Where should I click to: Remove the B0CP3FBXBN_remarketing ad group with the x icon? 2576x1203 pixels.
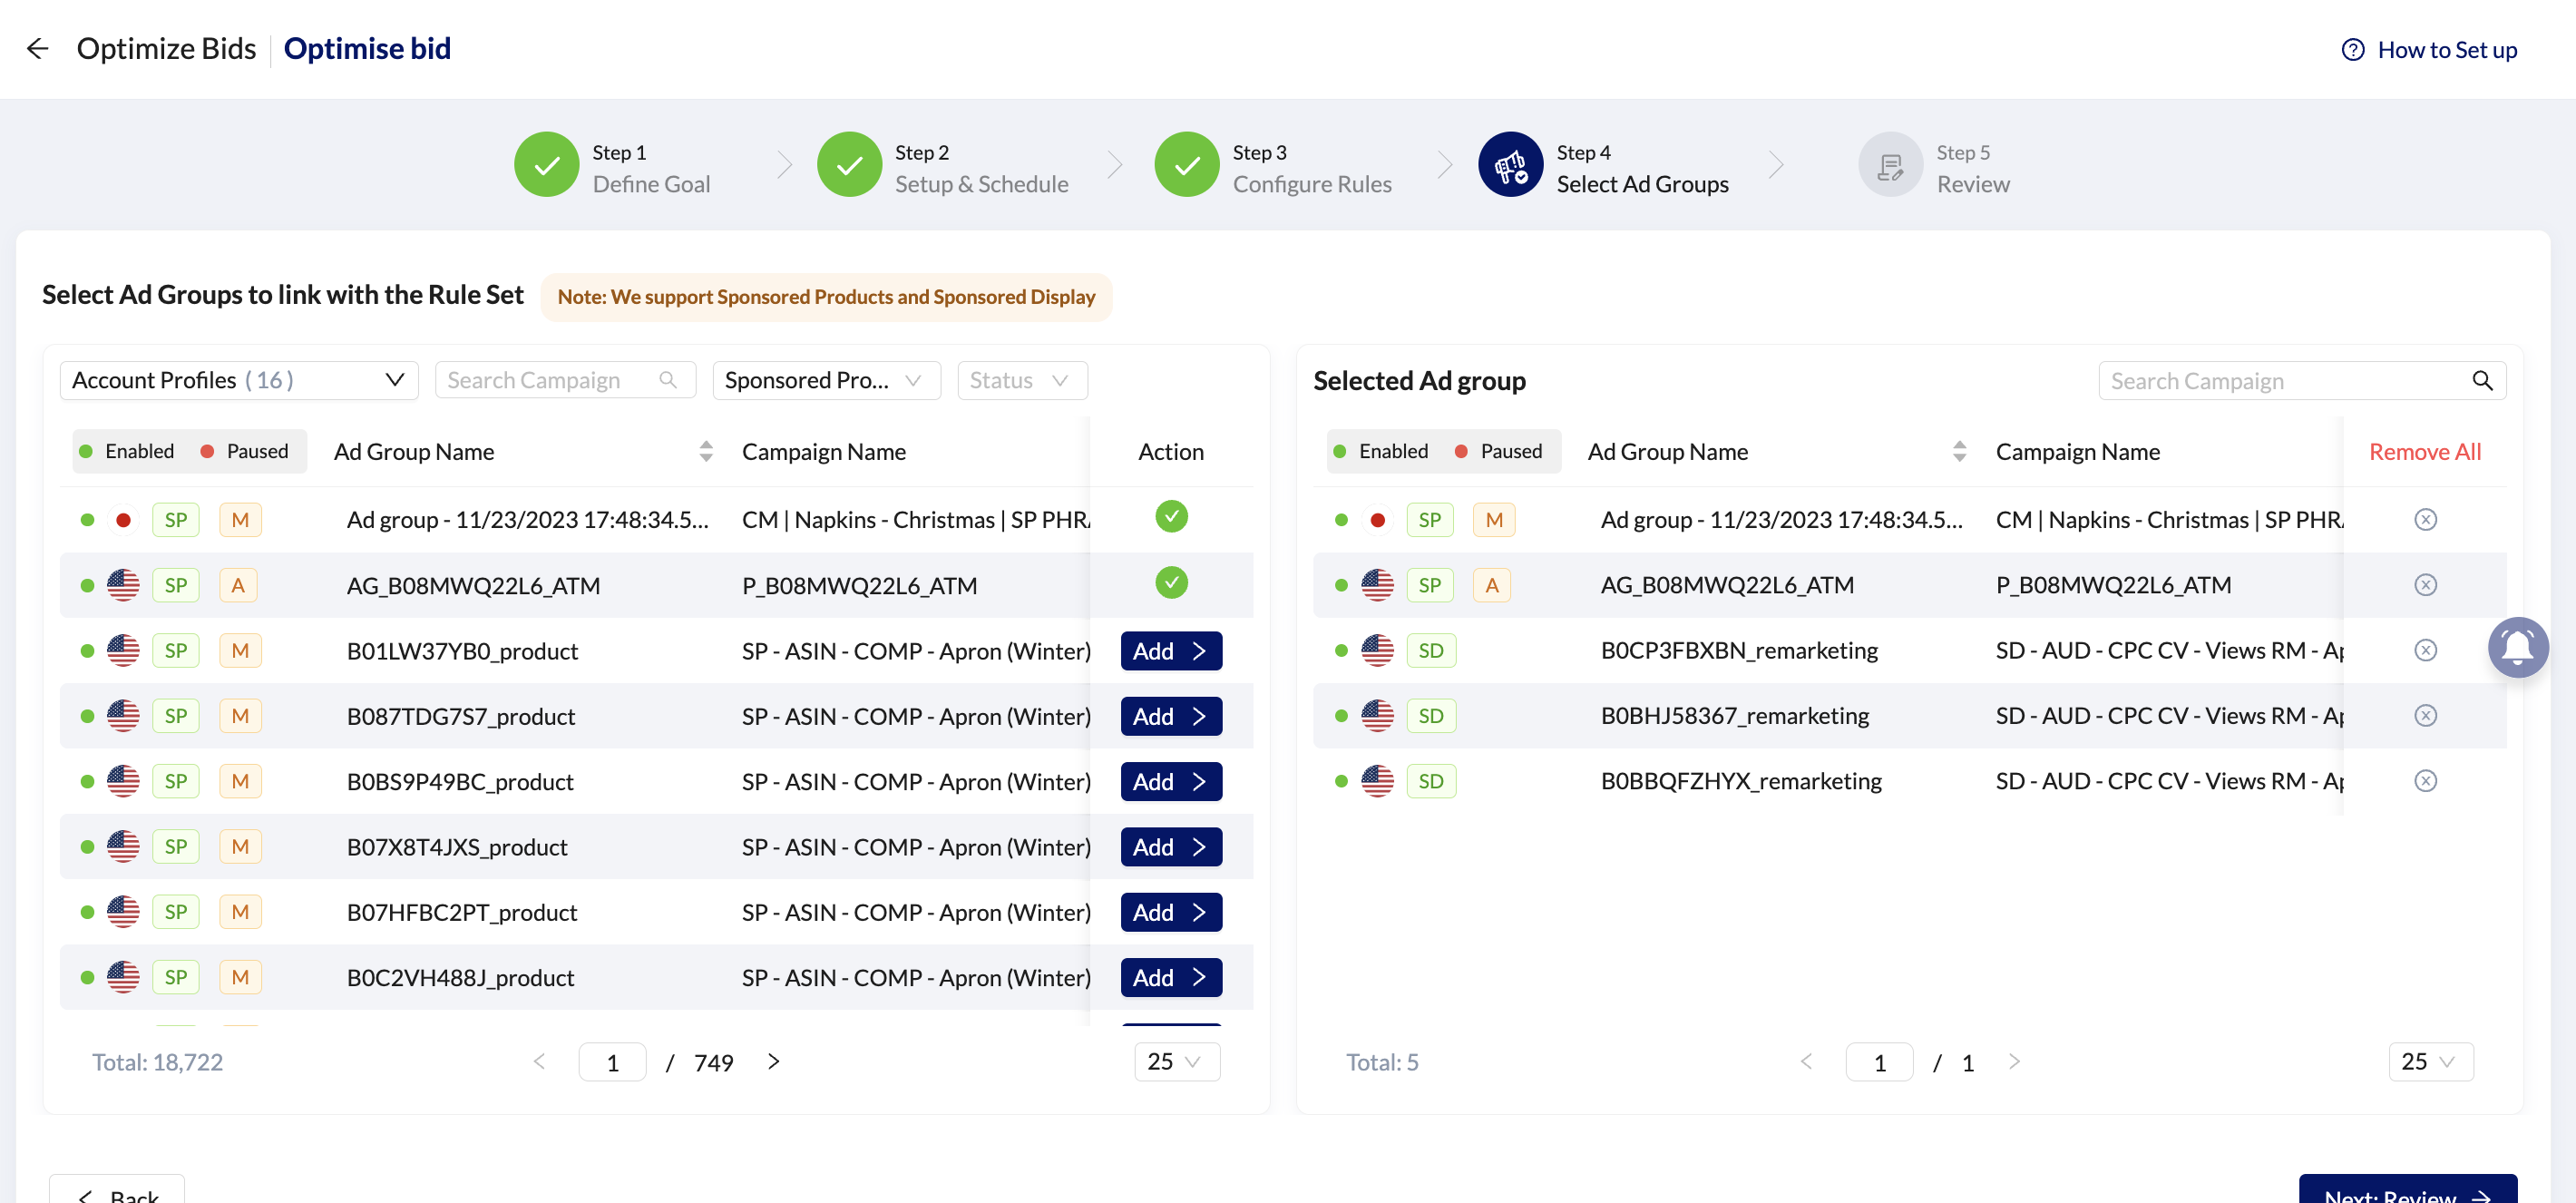click(x=2425, y=650)
